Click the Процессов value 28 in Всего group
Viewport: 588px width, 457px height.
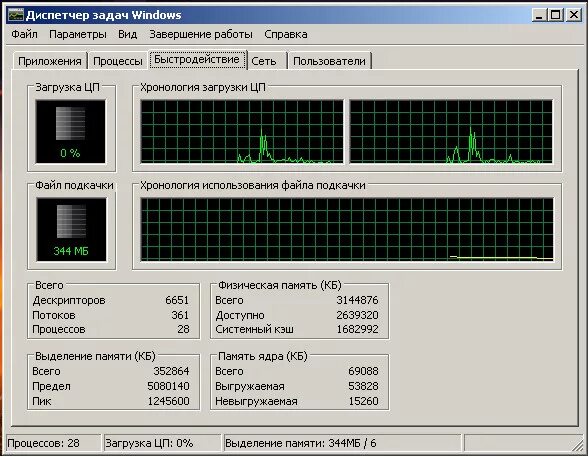tap(183, 329)
